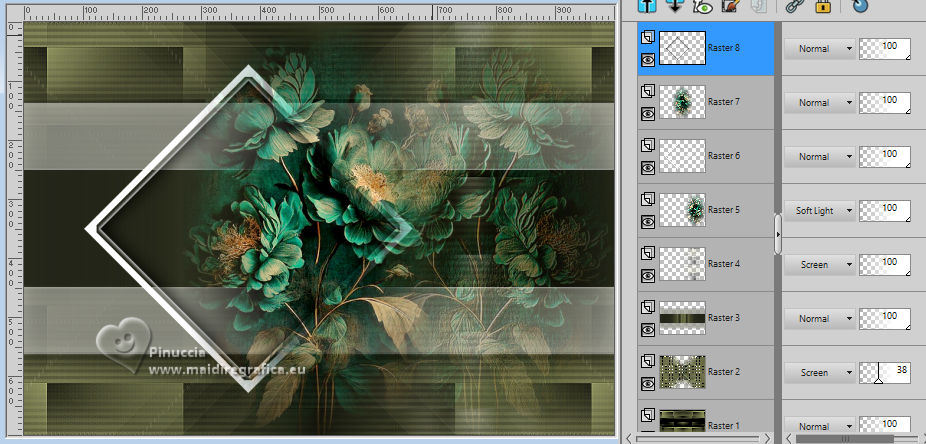
Task: Open Raster 1 blend mode dropdown
Action: tap(820, 426)
